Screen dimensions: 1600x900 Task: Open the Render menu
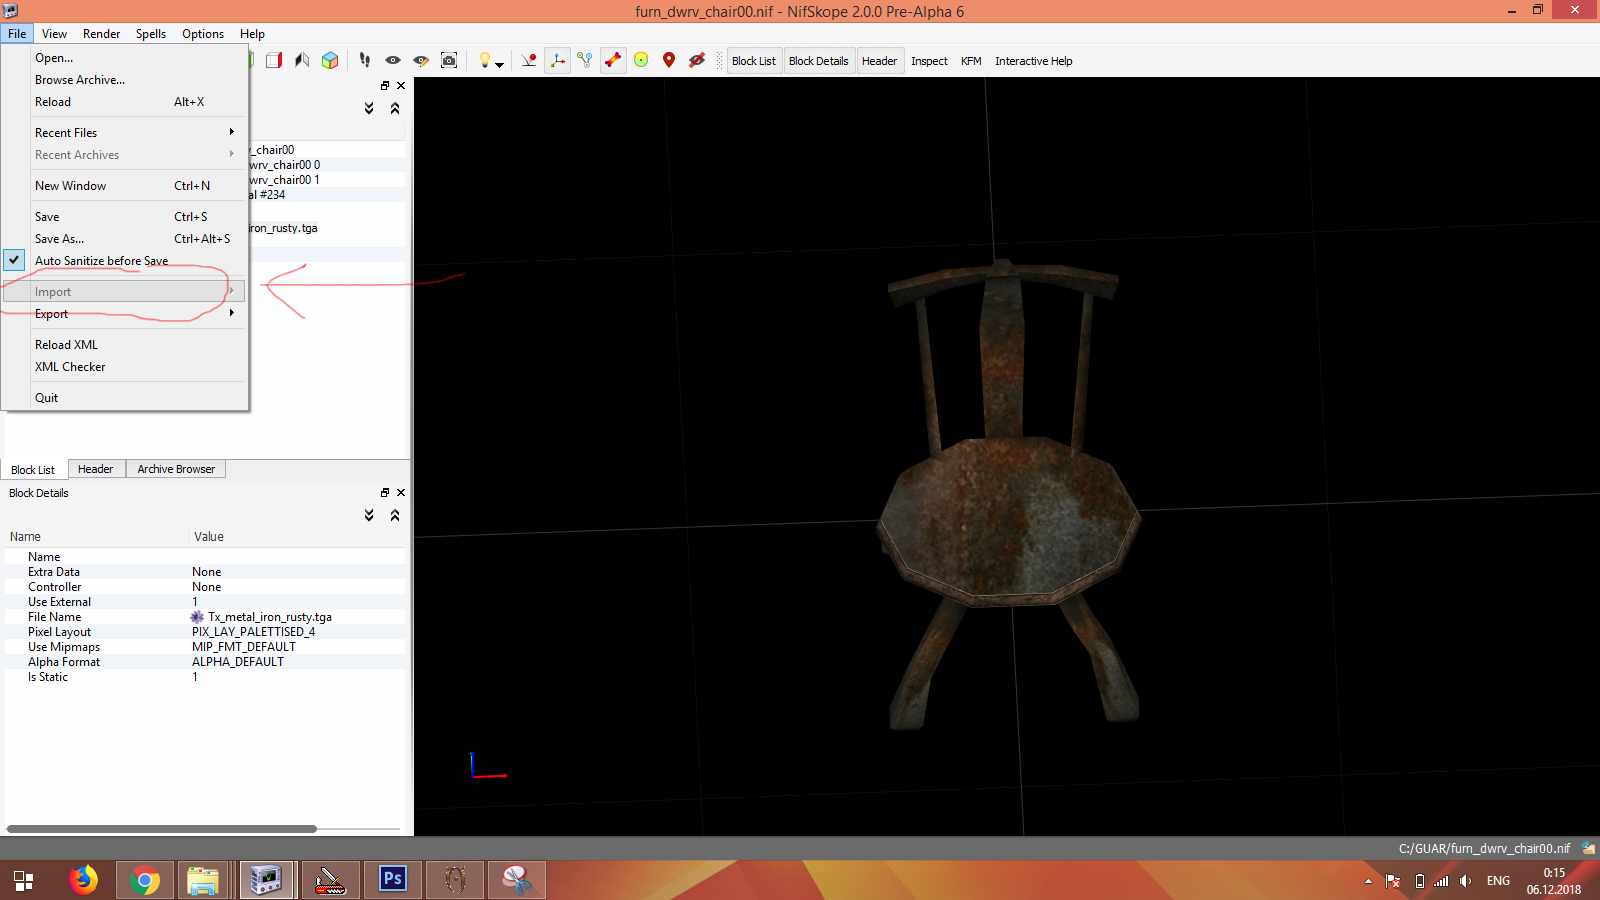pyautogui.click(x=101, y=34)
